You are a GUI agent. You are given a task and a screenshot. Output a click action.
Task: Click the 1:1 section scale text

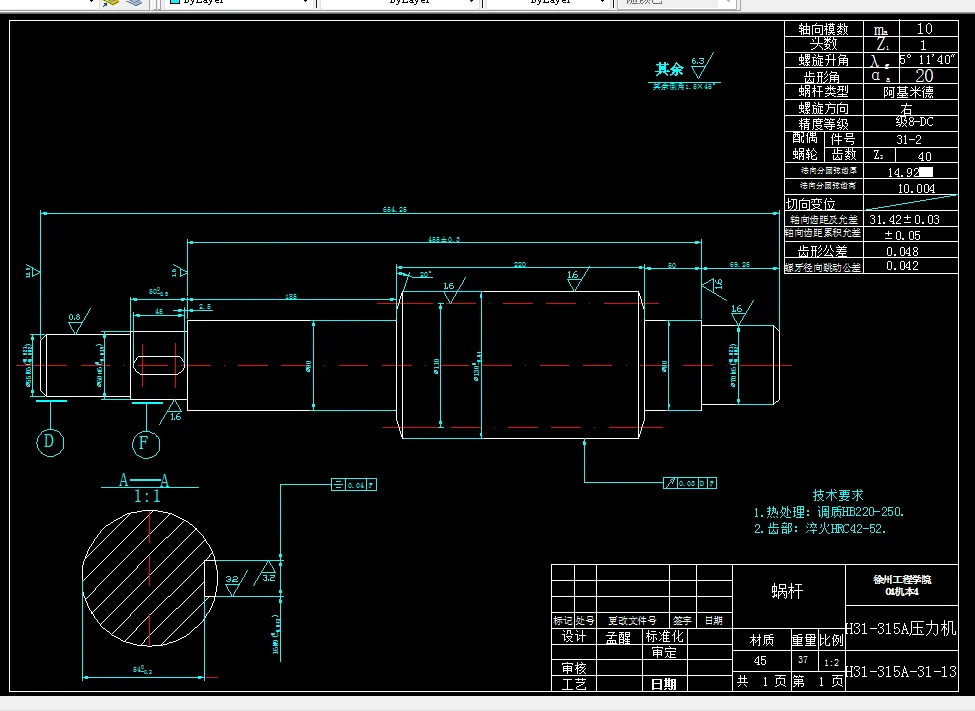tap(147, 496)
